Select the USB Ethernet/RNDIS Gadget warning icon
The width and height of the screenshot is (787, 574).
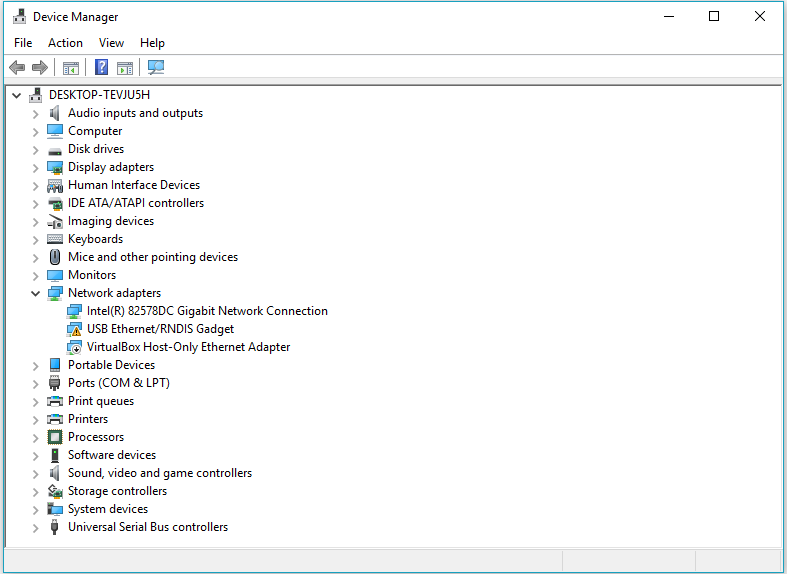point(74,329)
